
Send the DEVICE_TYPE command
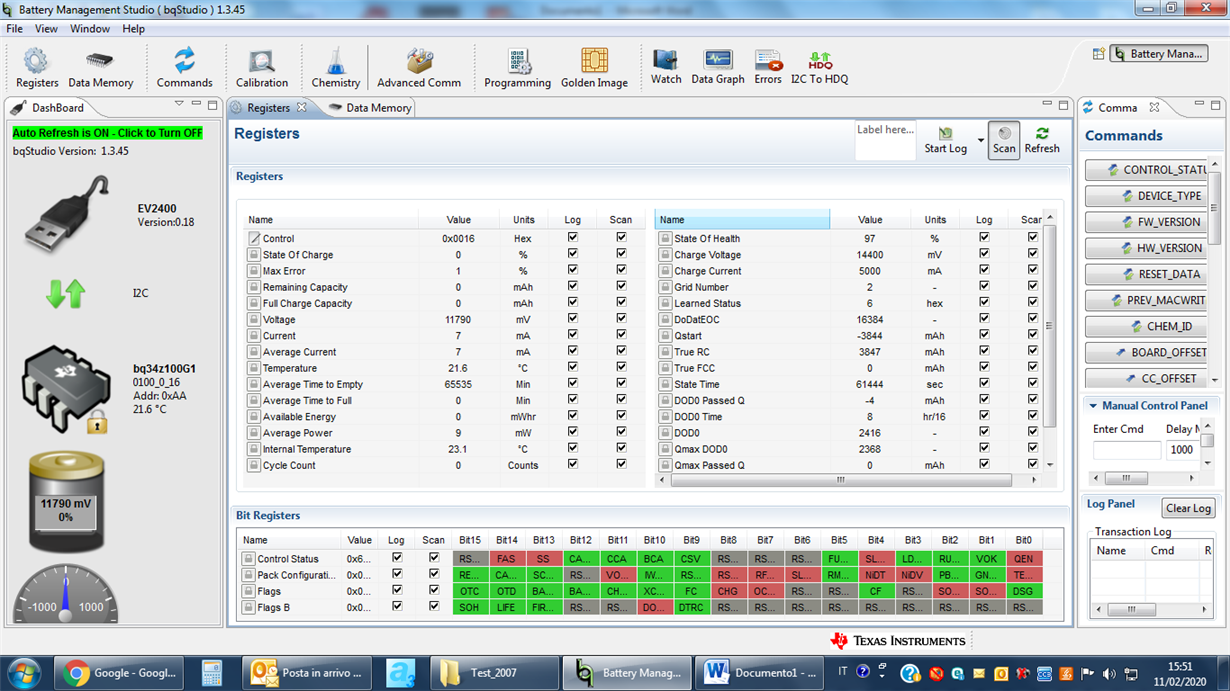[1147, 196]
